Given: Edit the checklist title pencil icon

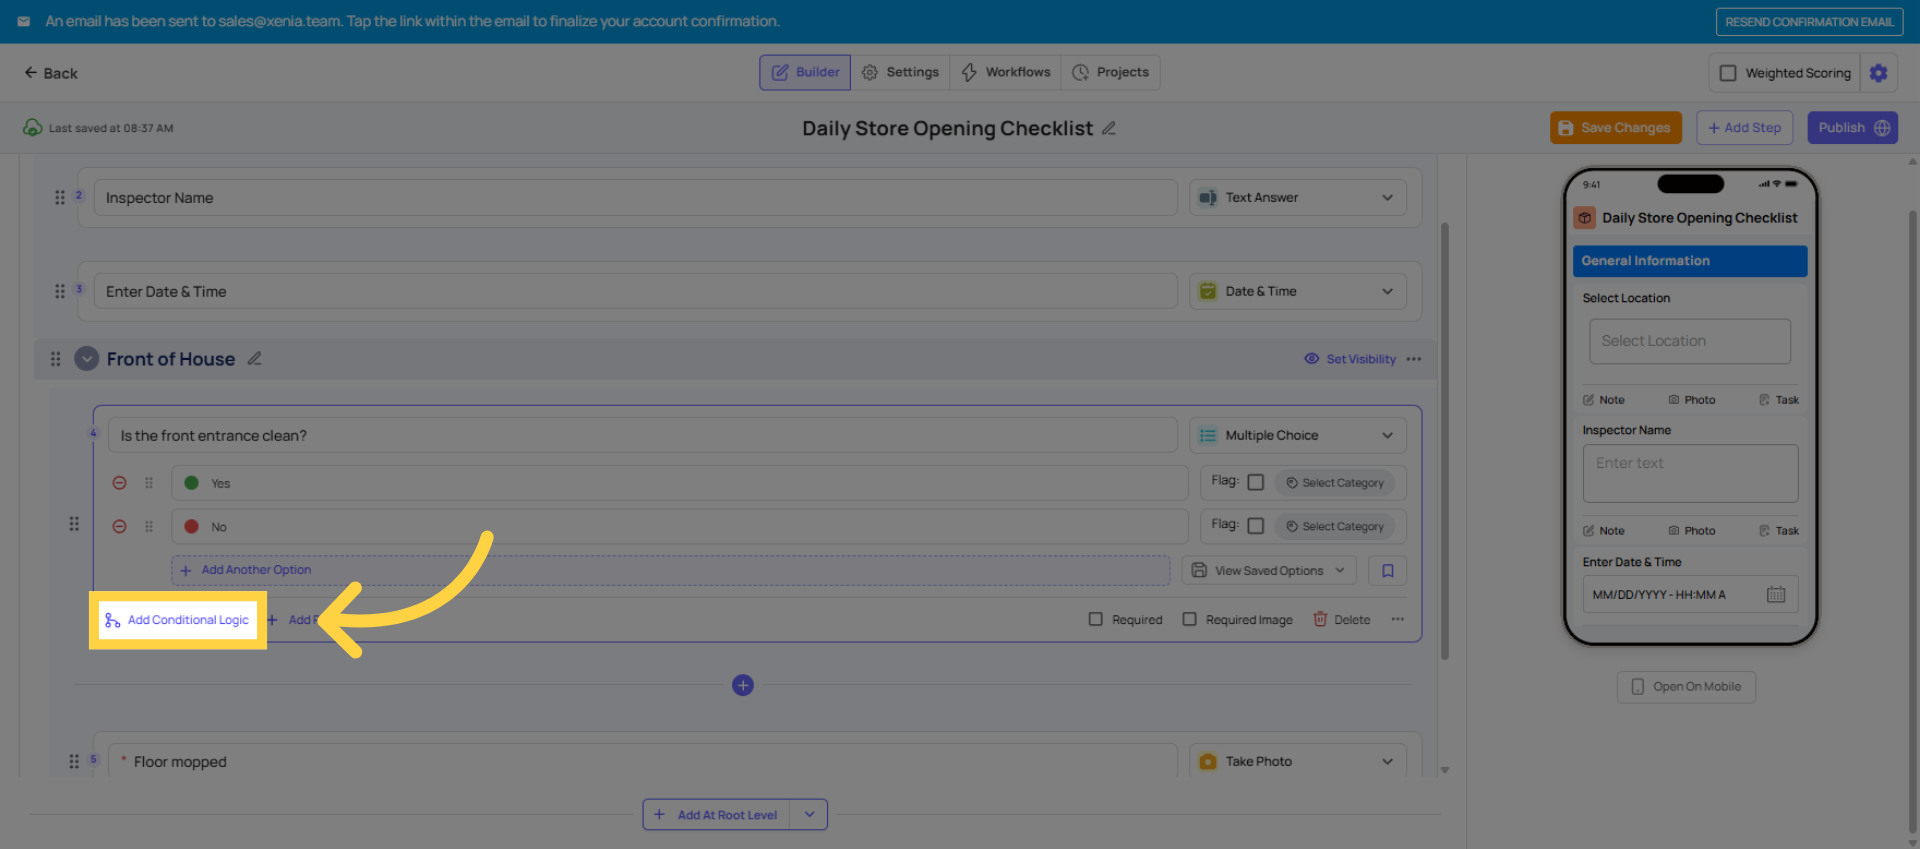Looking at the screenshot, I should (1109, 128).
